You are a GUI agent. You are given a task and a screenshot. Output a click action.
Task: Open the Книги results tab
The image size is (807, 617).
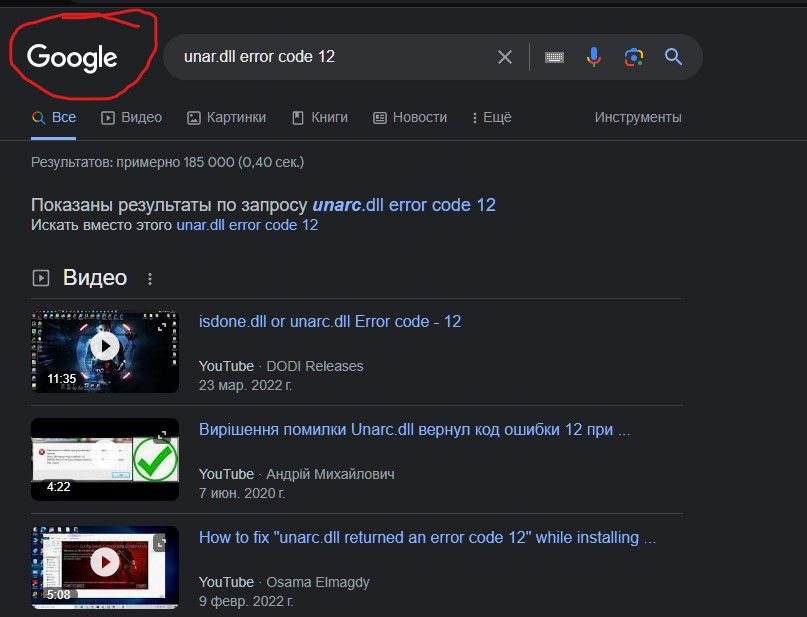(x=320, y=117)
